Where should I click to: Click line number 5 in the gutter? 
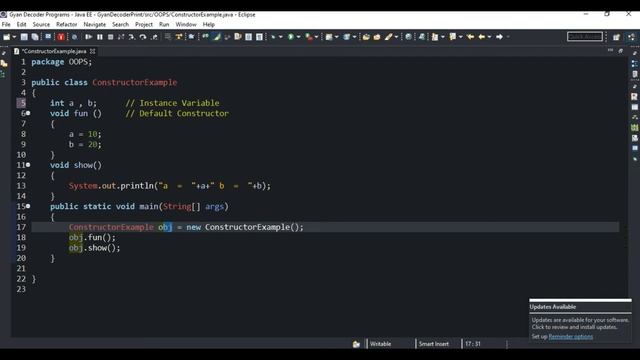[23, 103]
